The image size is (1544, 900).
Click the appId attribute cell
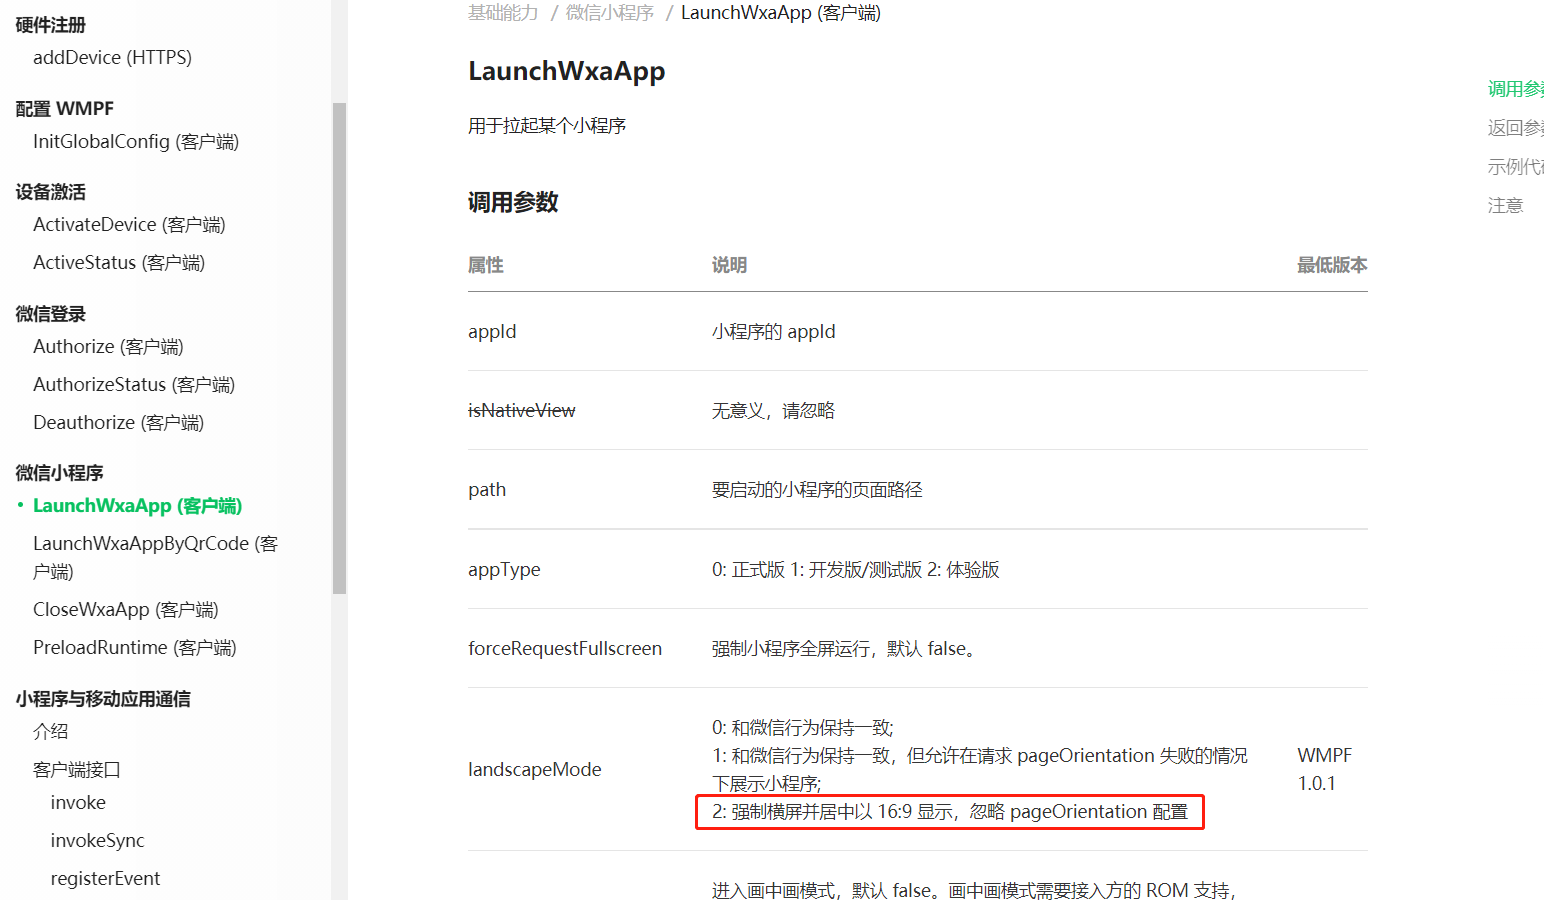pyautogui.click(x=492, y=332)
